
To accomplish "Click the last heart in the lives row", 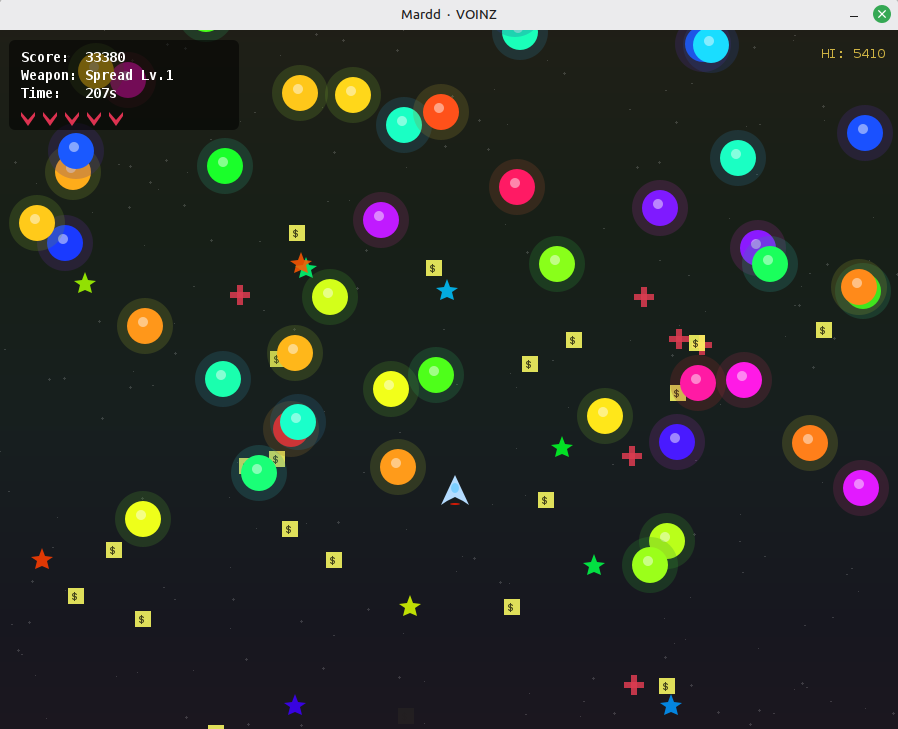I will [x=116, y=118].
